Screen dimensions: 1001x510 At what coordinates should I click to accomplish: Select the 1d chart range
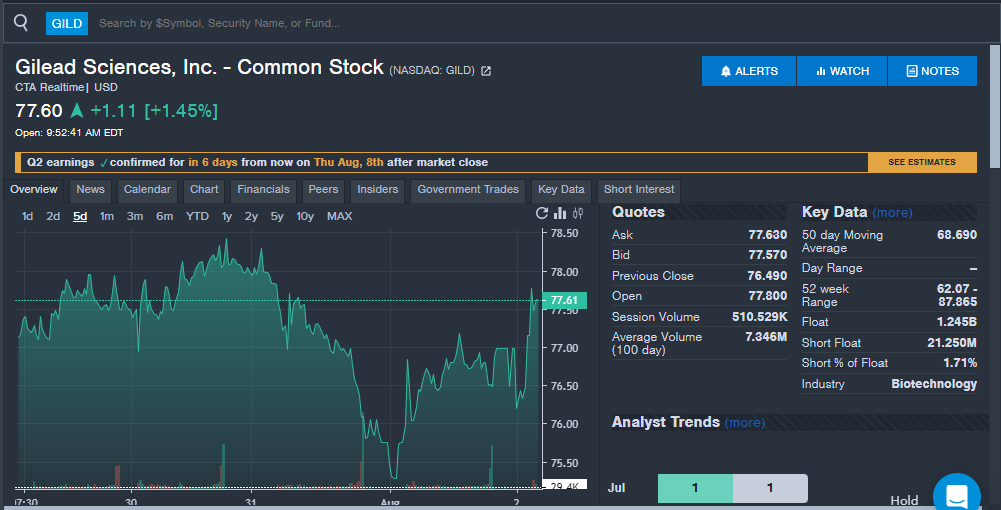(27, 216)
